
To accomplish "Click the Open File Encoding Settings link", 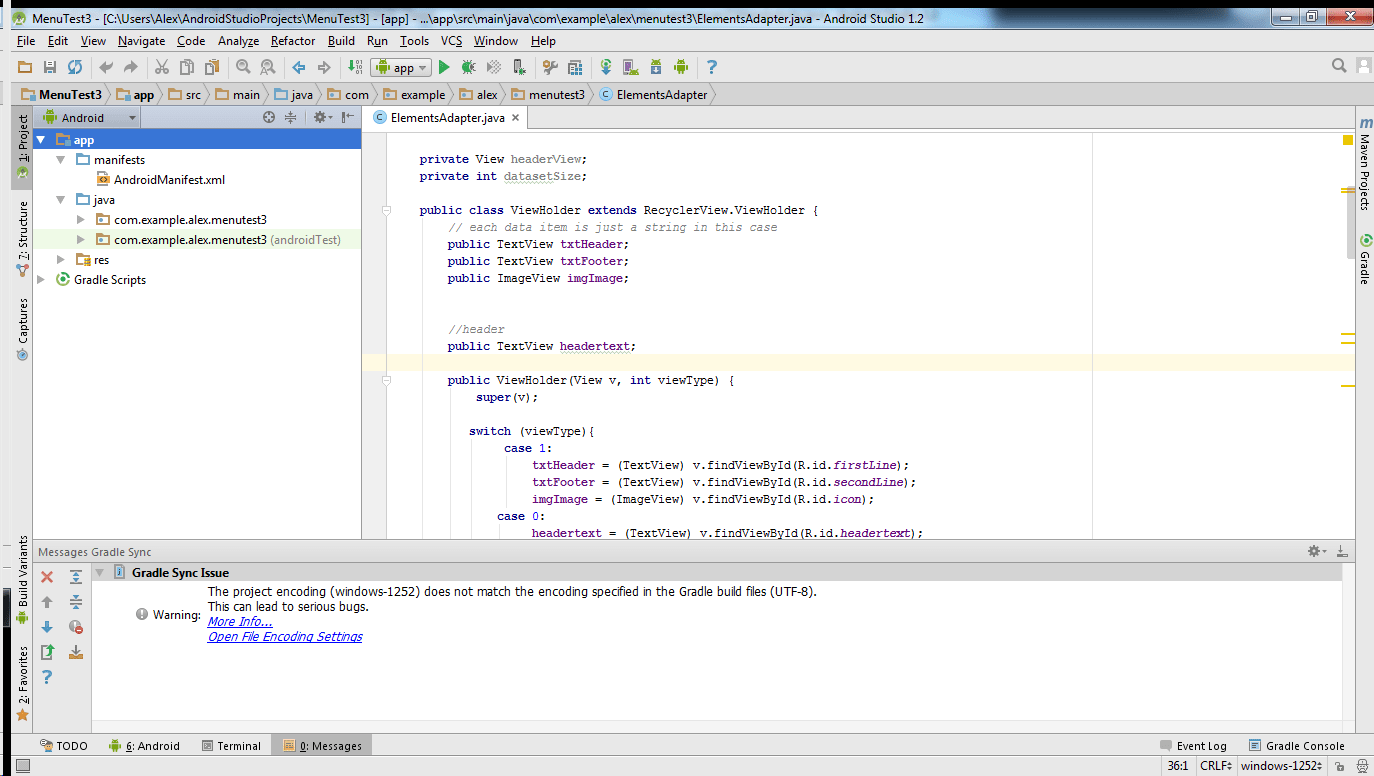I will pos(284,636).
